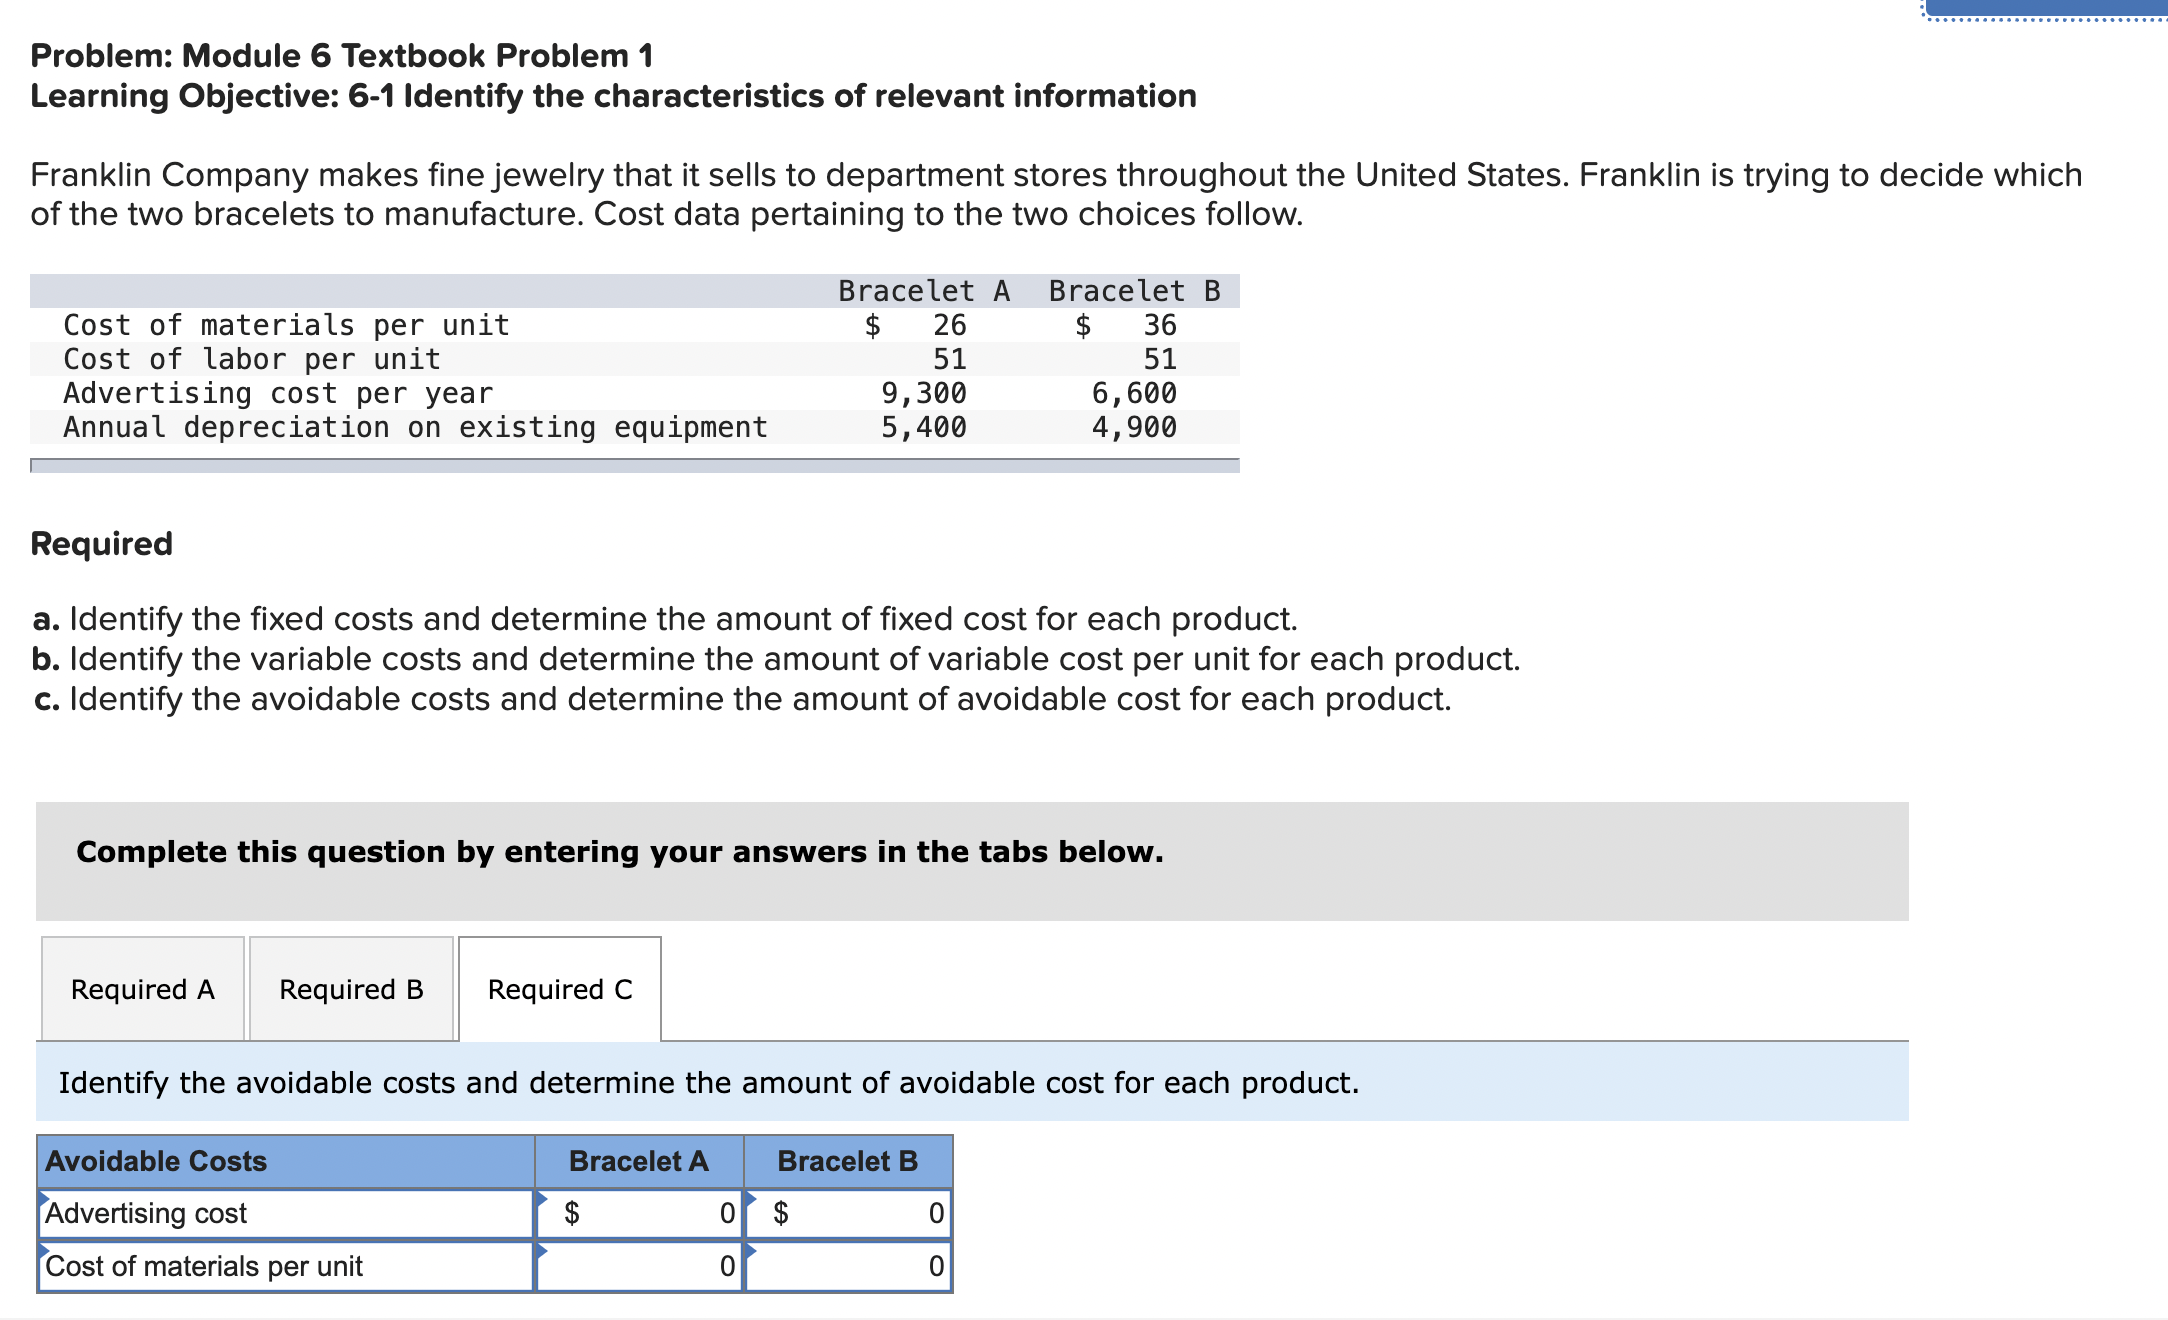Switch to the Required A tab
This screenshot has width=2168, height=1320.
pos(140,990)
